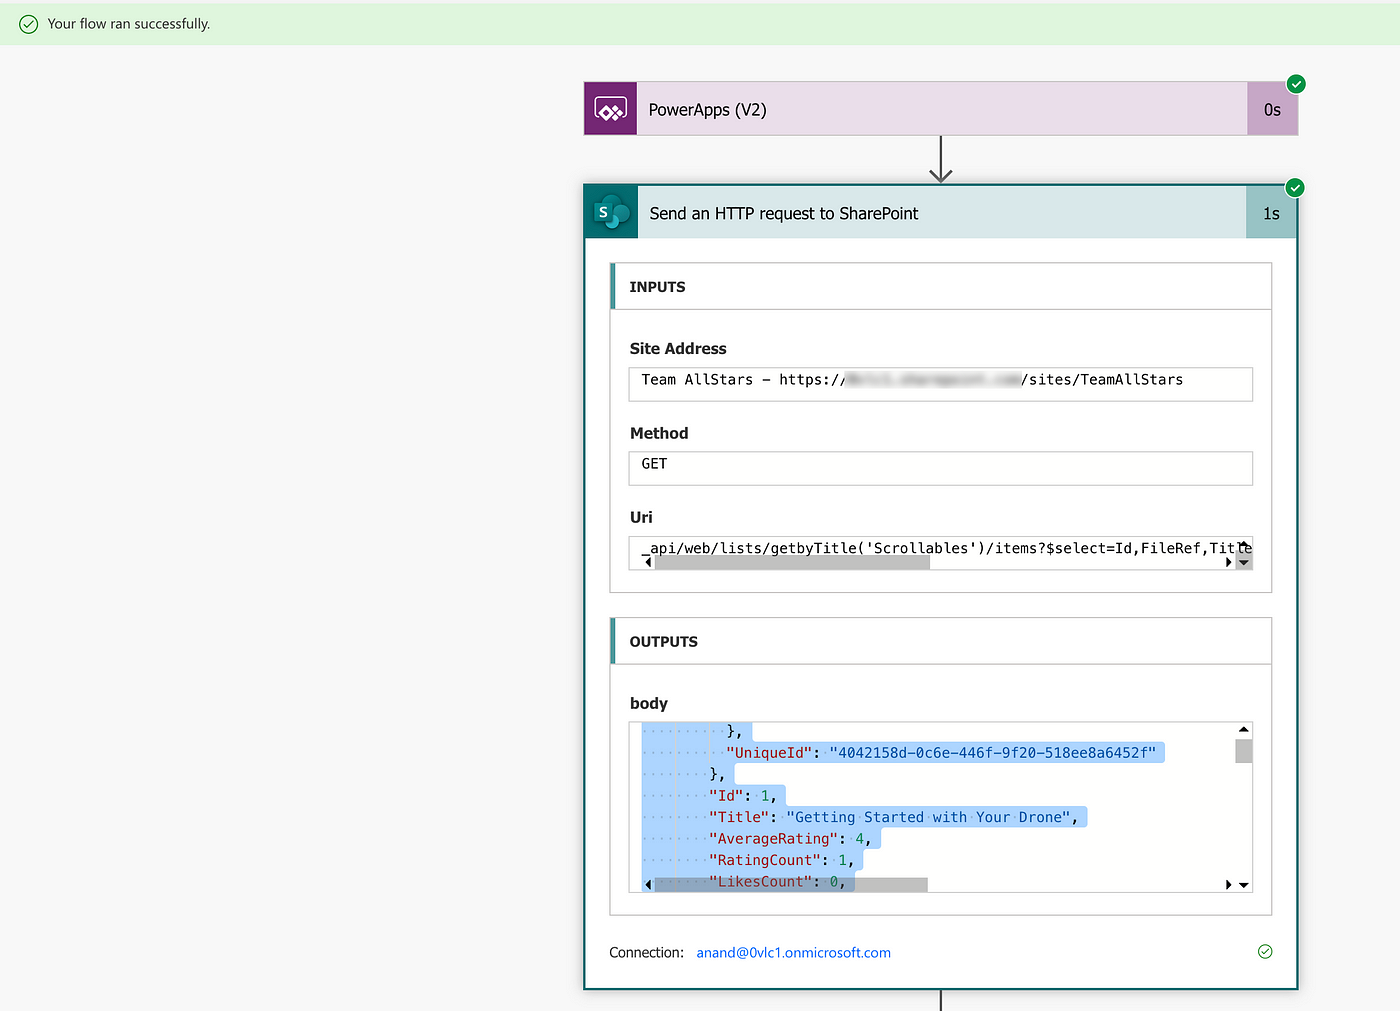Viewport: 1400px width, 1011px height.
Task: Click the OUTPUTS section header
Action: click(940, 641)
